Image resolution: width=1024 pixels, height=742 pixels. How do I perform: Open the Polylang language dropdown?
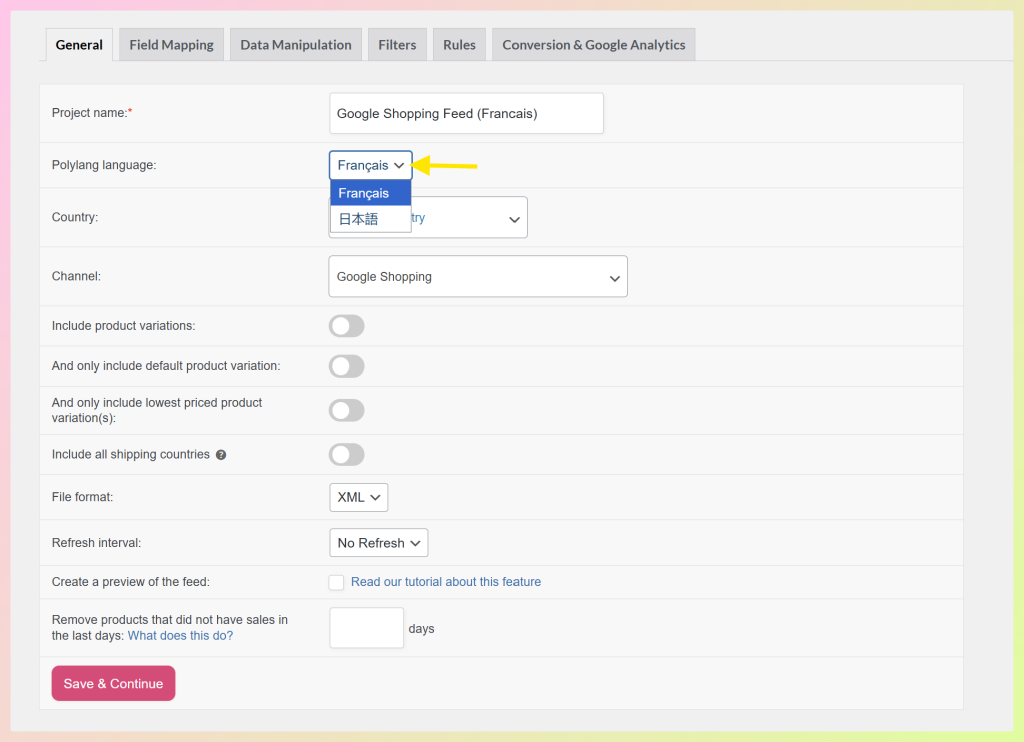370,165
